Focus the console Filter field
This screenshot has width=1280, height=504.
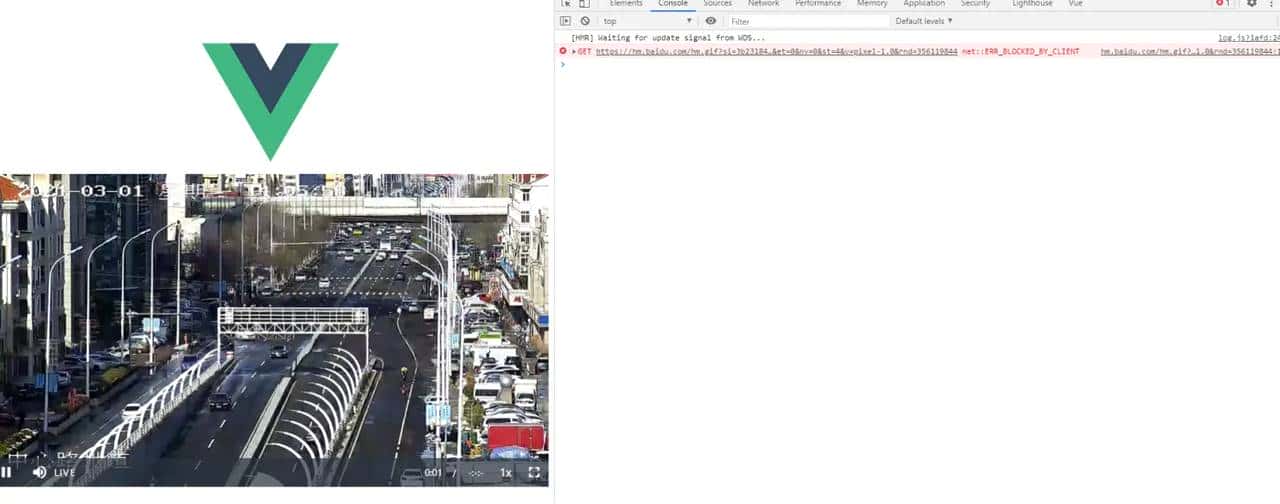(808, 21)
